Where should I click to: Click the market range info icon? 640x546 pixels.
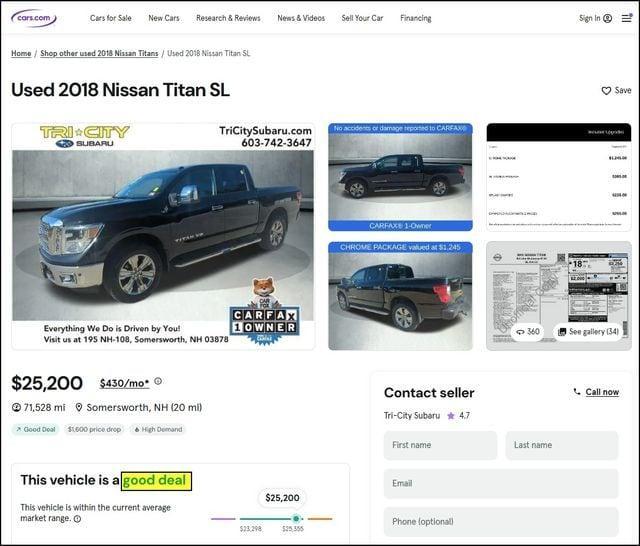coord(77,519)
